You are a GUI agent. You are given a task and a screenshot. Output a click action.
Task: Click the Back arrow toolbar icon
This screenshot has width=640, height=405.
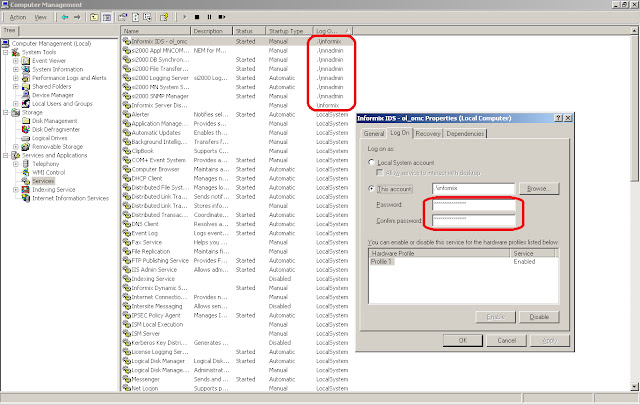tap(65, 17)
